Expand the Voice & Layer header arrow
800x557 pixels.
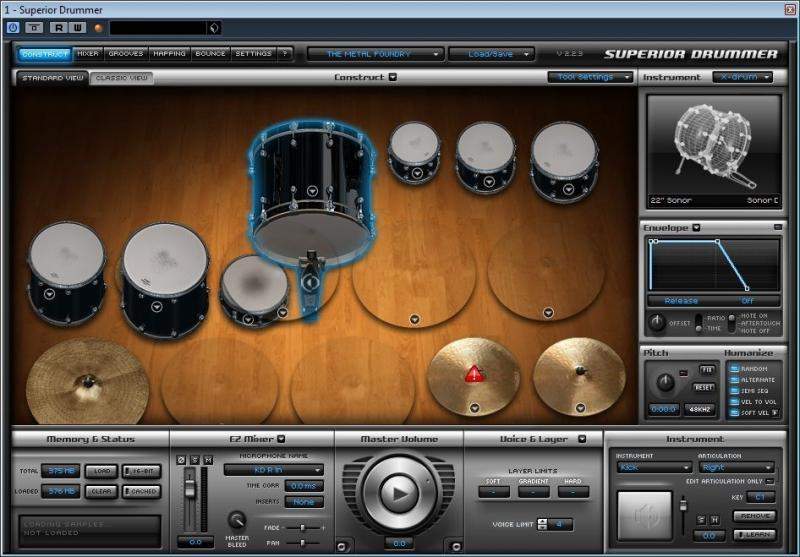[x=582, y=439]
